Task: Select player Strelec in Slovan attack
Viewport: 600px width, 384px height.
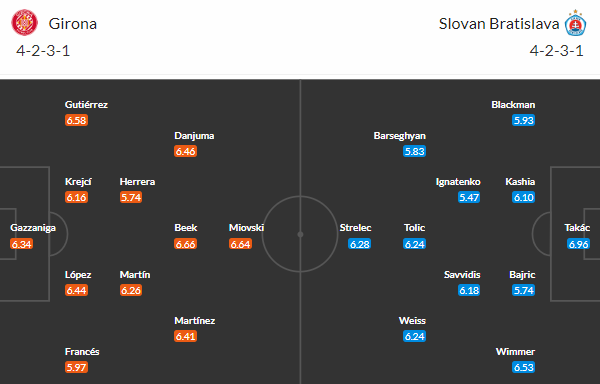Action: tap(355, 228)
